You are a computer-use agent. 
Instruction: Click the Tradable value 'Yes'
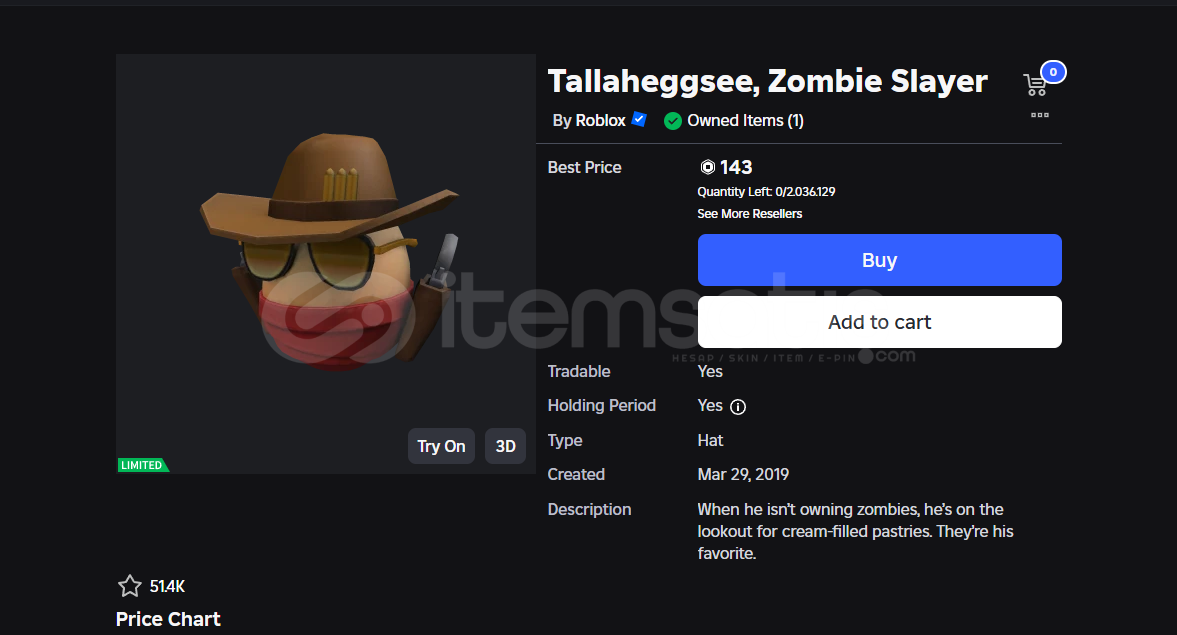click(x=710, y=372)
